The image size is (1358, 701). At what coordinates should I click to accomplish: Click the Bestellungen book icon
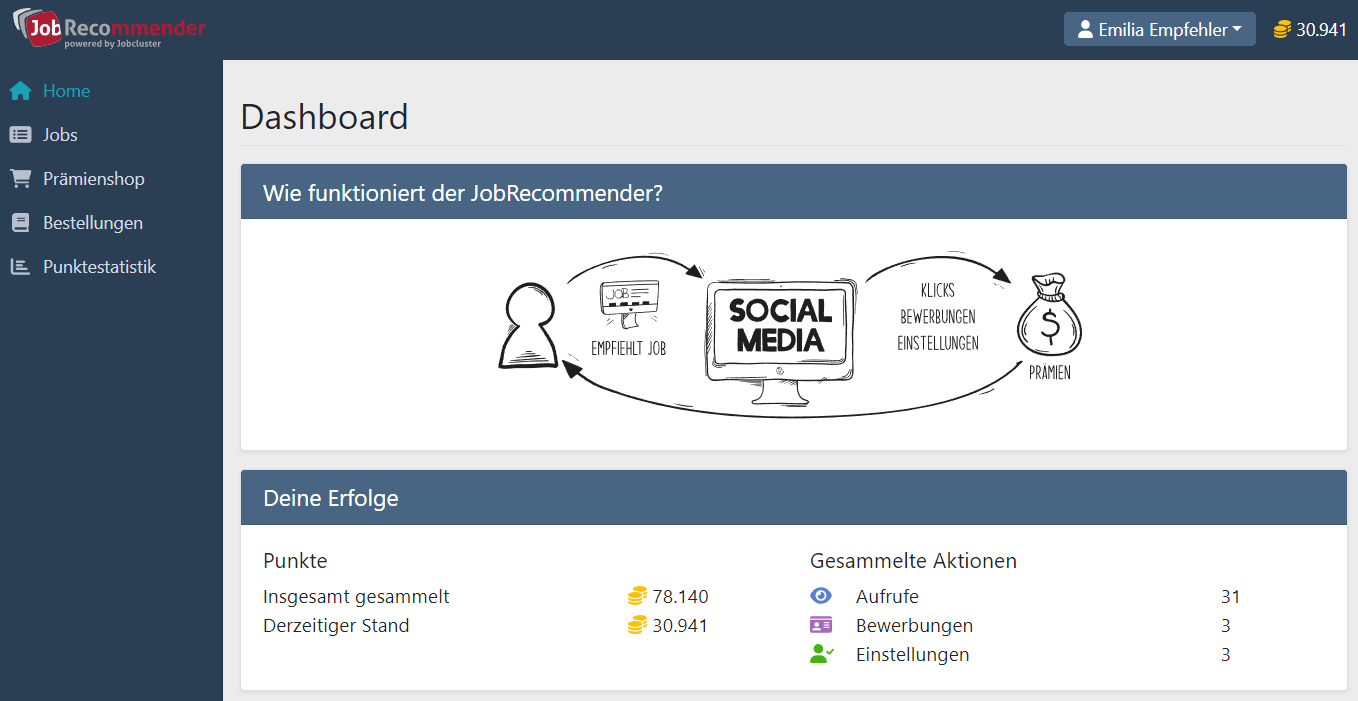(20, 222)
